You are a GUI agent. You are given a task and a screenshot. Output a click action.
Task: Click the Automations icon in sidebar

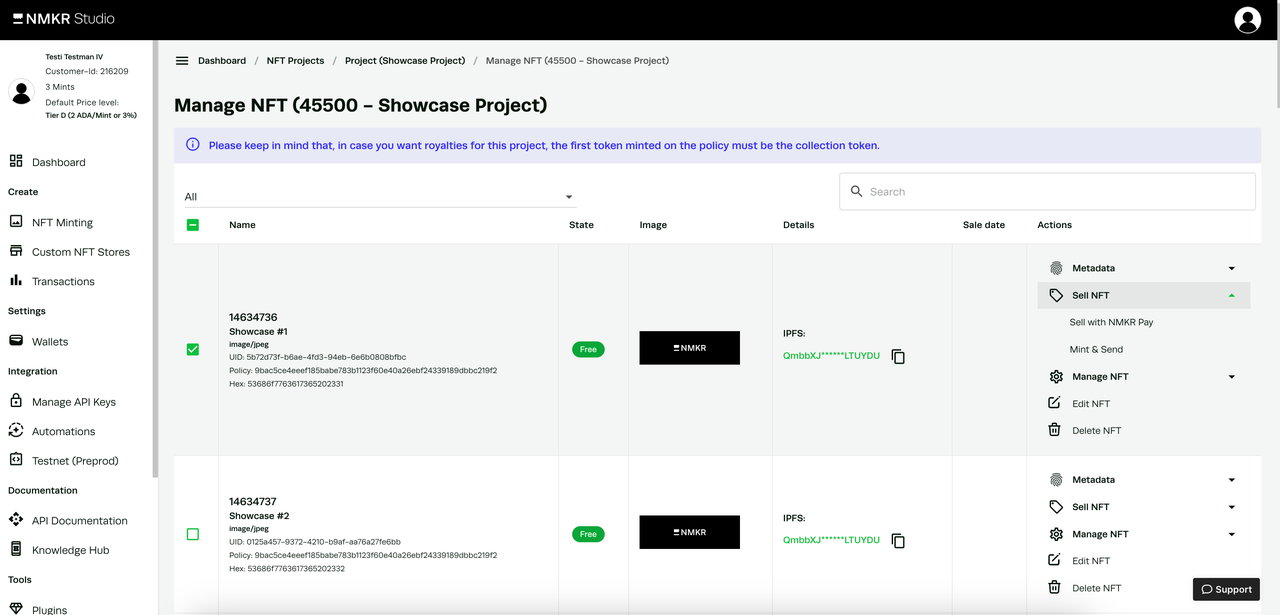16,431
